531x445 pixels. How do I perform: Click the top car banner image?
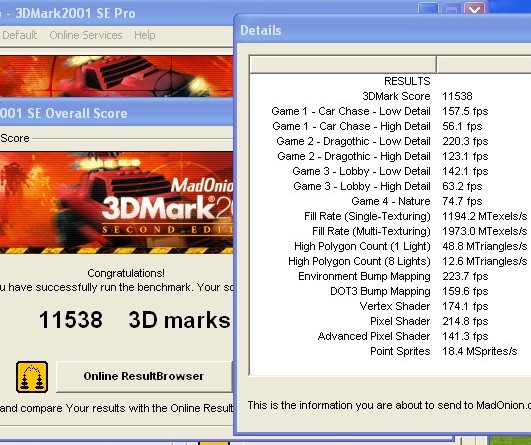click(x=116, y=77)
